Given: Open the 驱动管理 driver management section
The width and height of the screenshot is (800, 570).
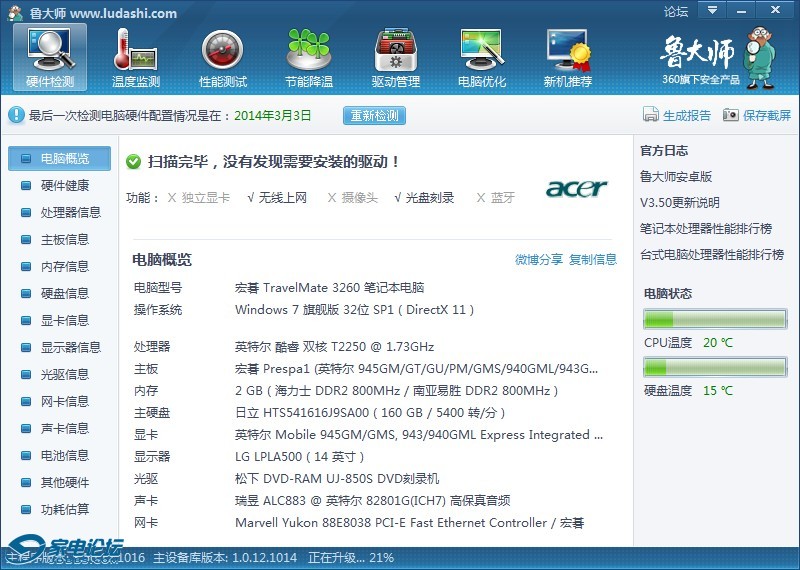Looking at the screenshot, I should [x=395, y=56].
